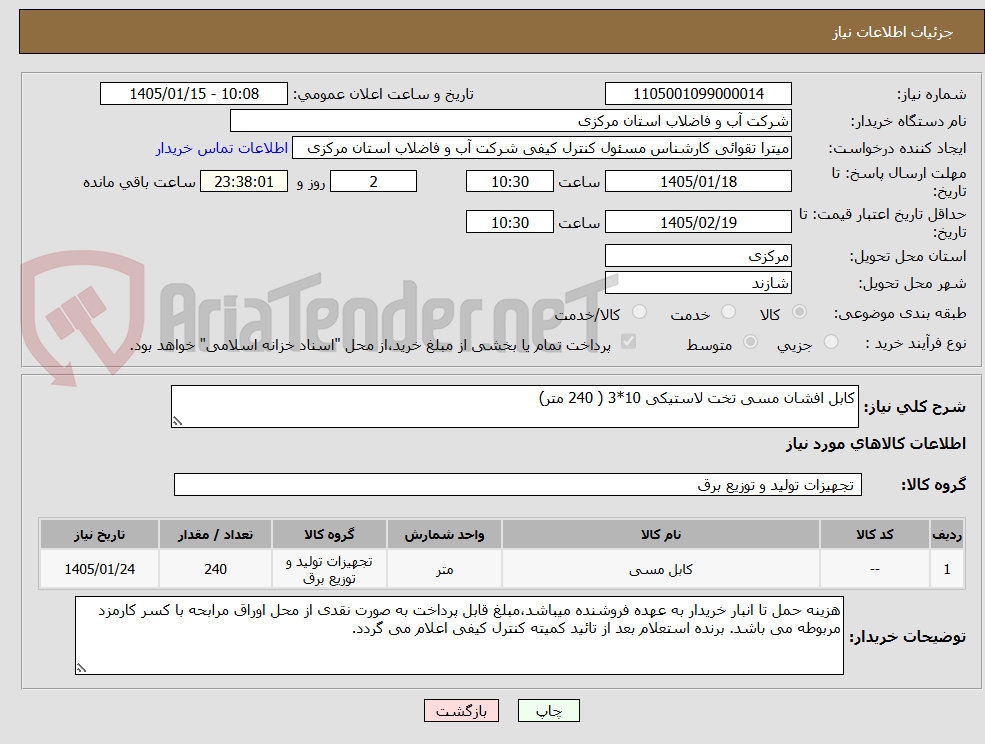Click the کابل مسی table cell
Screen dimensions: 985x744
pyautogui.click(x=660, y=569)
